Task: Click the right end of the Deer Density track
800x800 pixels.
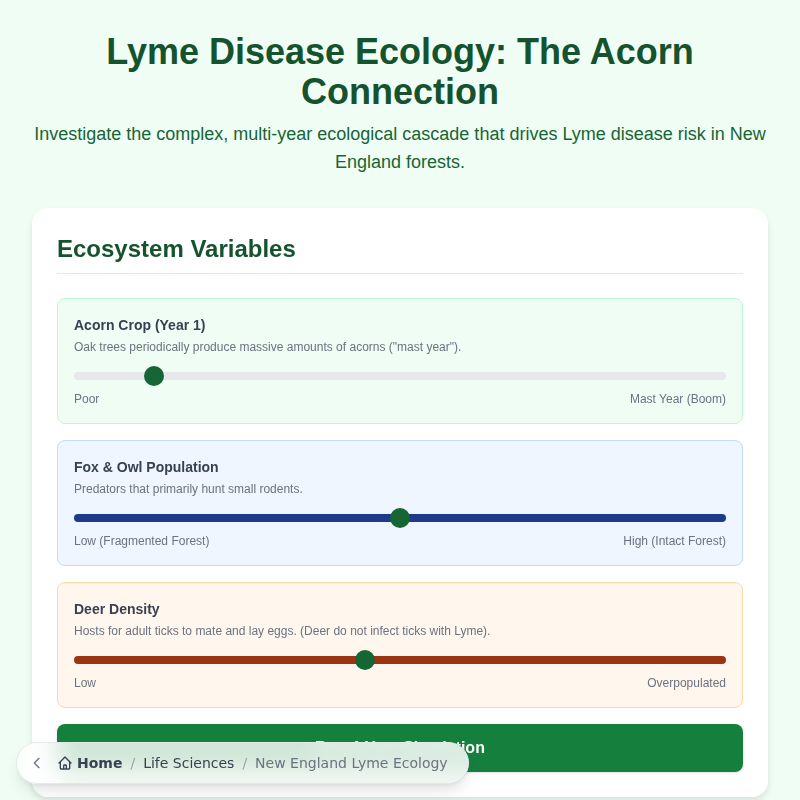Action: [x=720, y=660]
